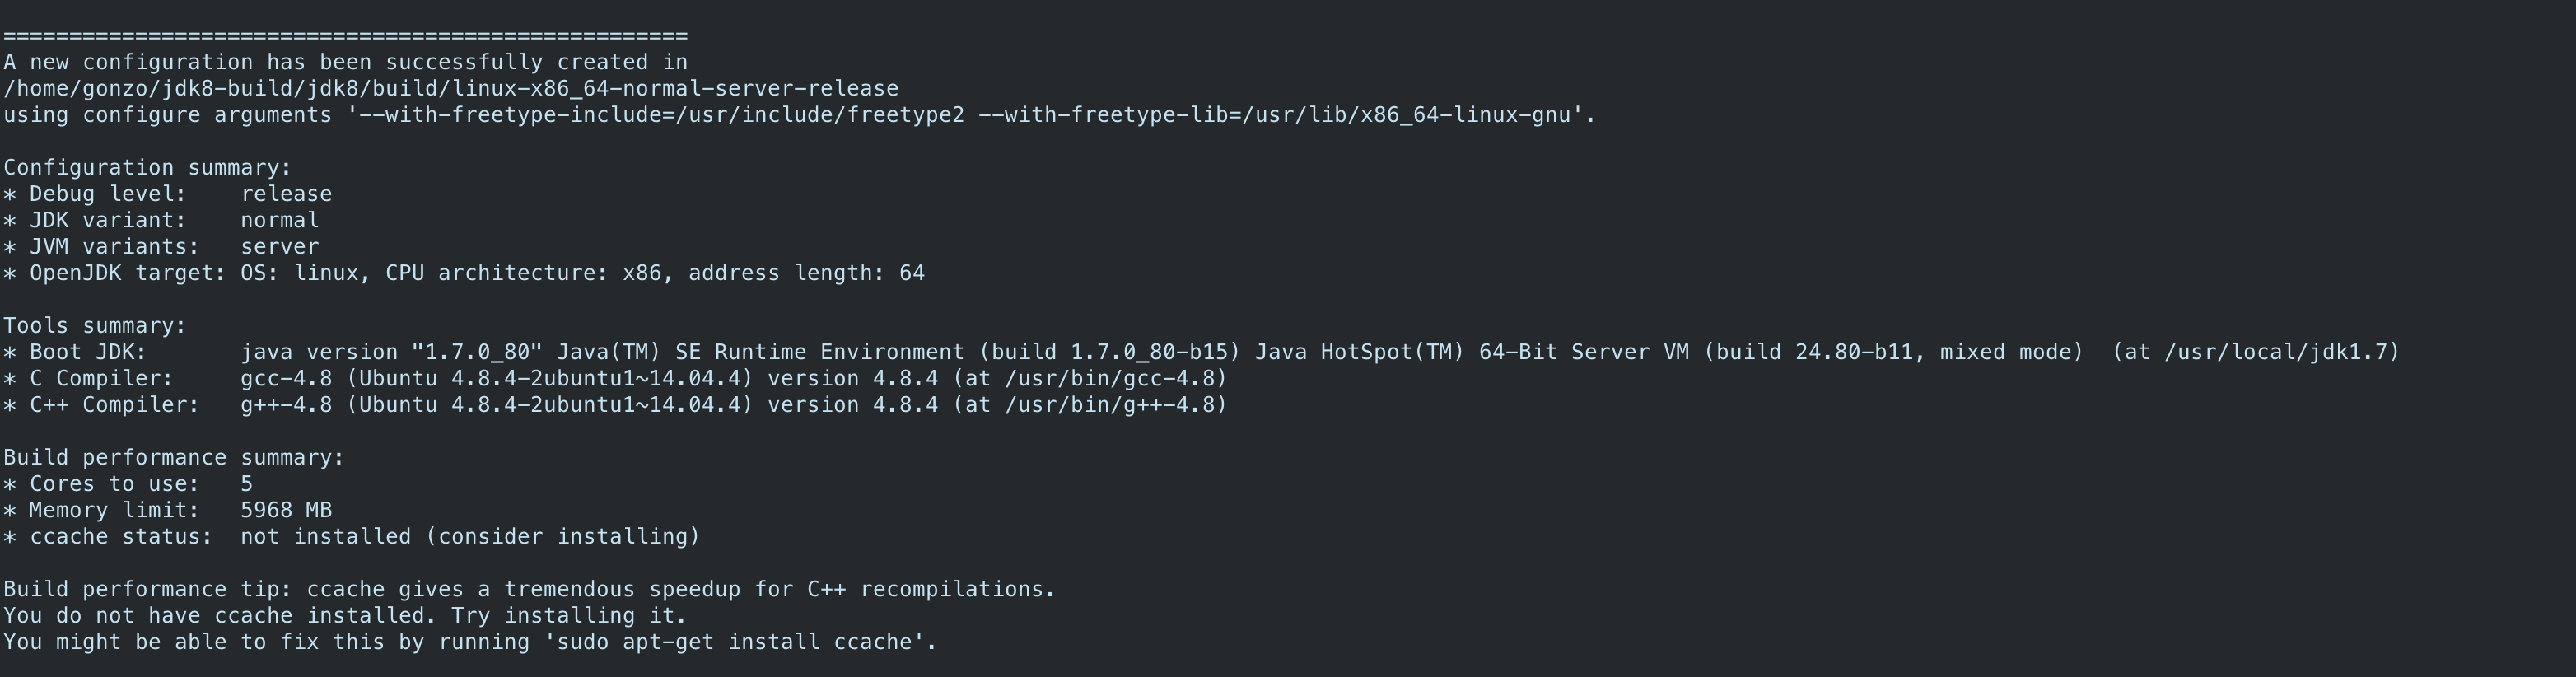Viewport: 2576px width, 677px height.
Task: Click the JVM variants value 'server'
Action: pos(280,247)
